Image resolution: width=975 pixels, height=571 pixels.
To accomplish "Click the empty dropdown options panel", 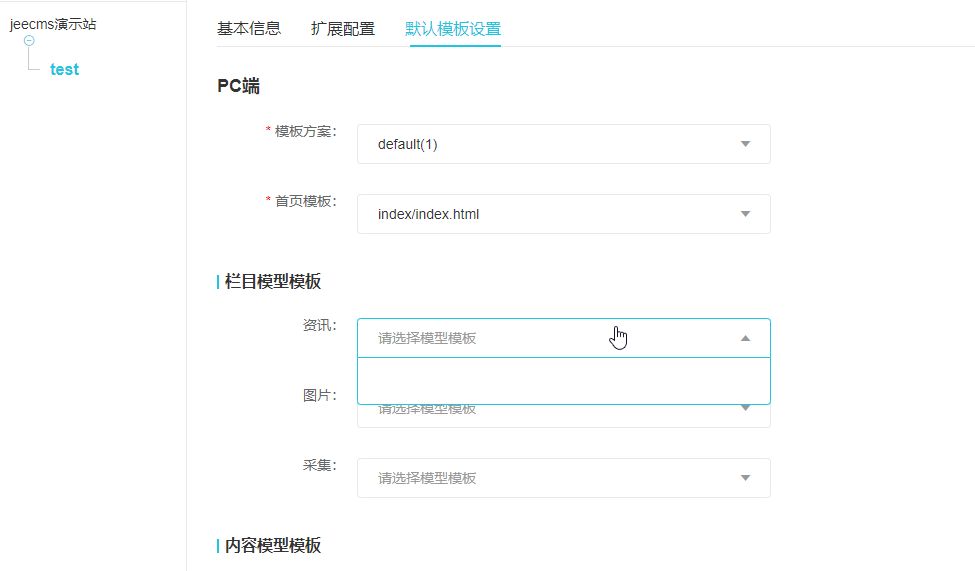I will 563,380.
